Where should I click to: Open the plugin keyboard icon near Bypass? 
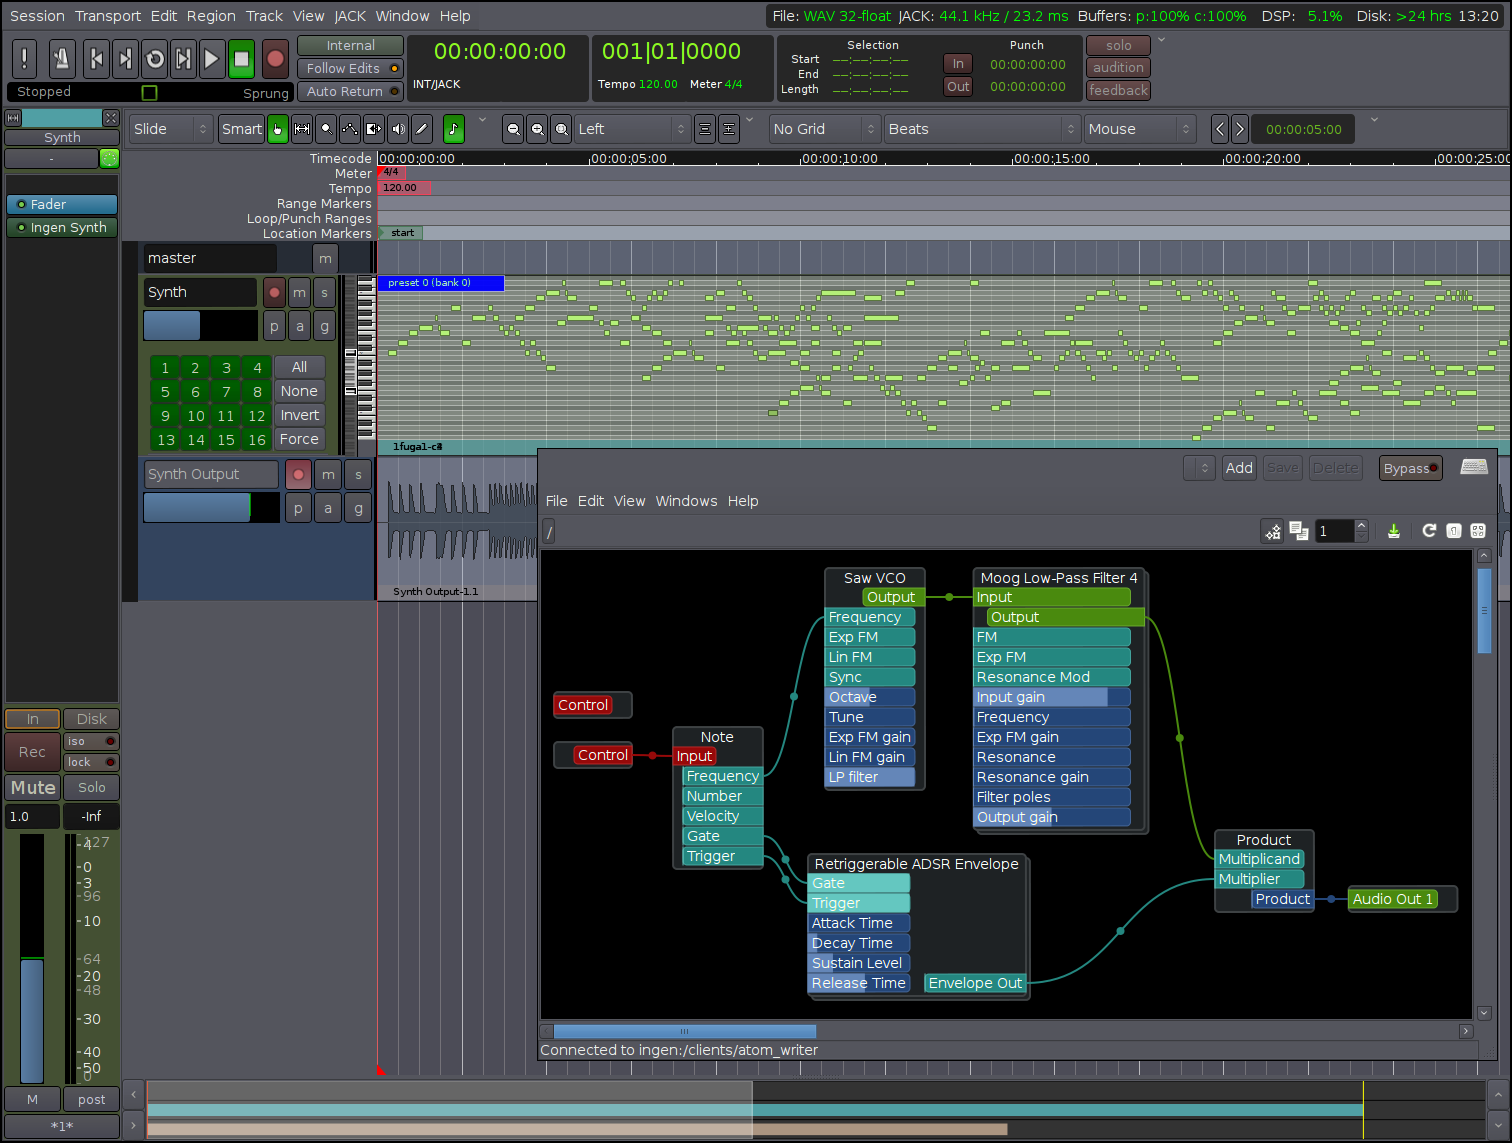point(1474,467)
